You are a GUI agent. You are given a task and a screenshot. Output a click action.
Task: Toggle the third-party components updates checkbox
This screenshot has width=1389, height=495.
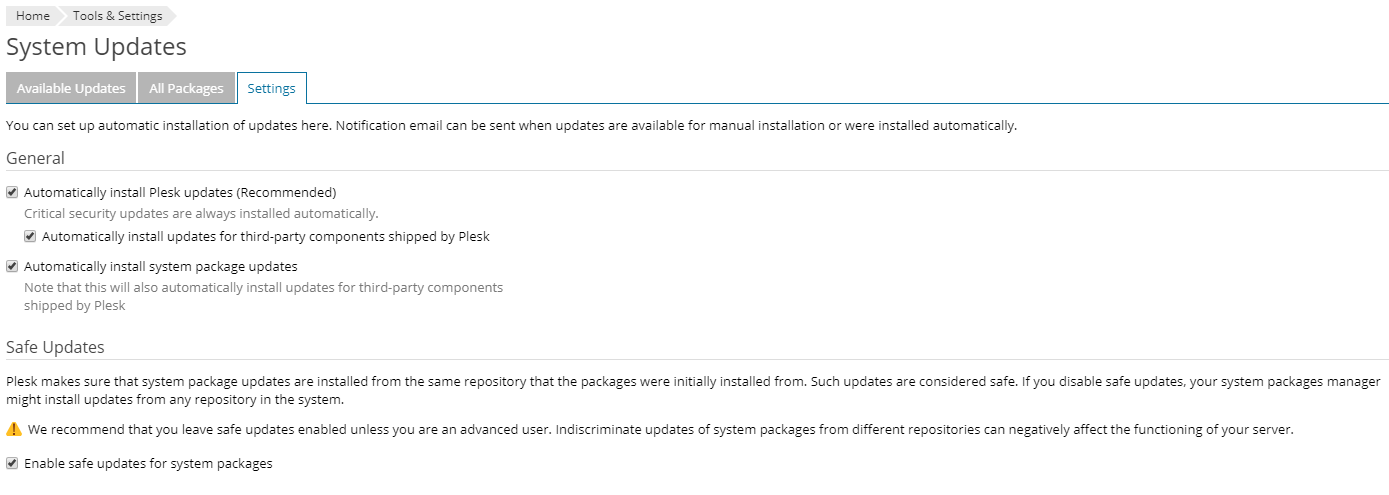30,237
